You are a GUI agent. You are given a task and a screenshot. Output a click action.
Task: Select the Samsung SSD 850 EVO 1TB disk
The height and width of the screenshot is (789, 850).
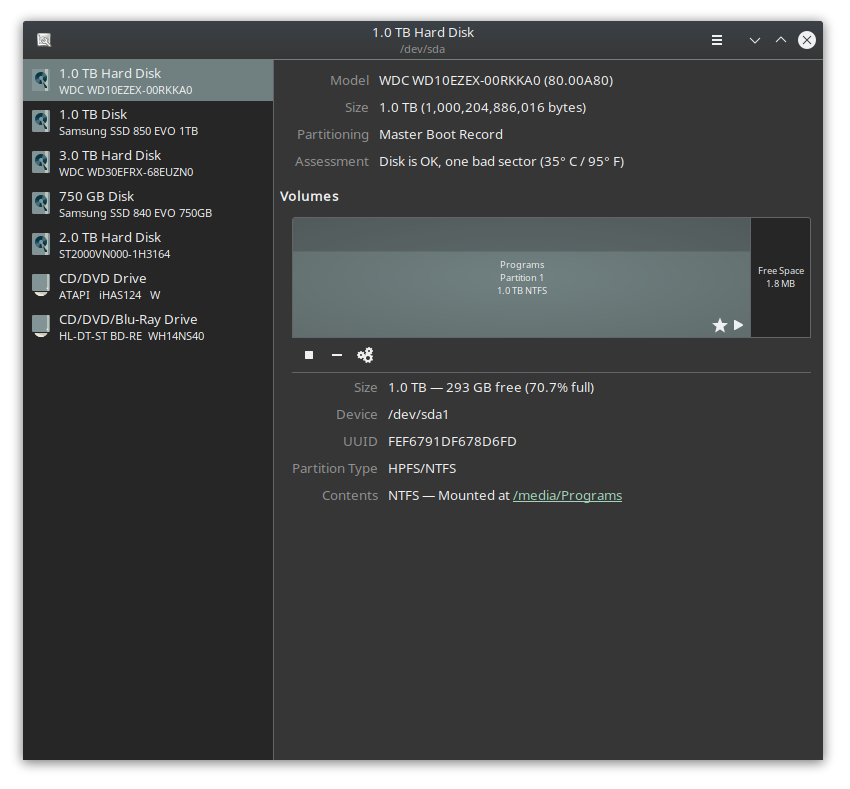coord(148,122)
